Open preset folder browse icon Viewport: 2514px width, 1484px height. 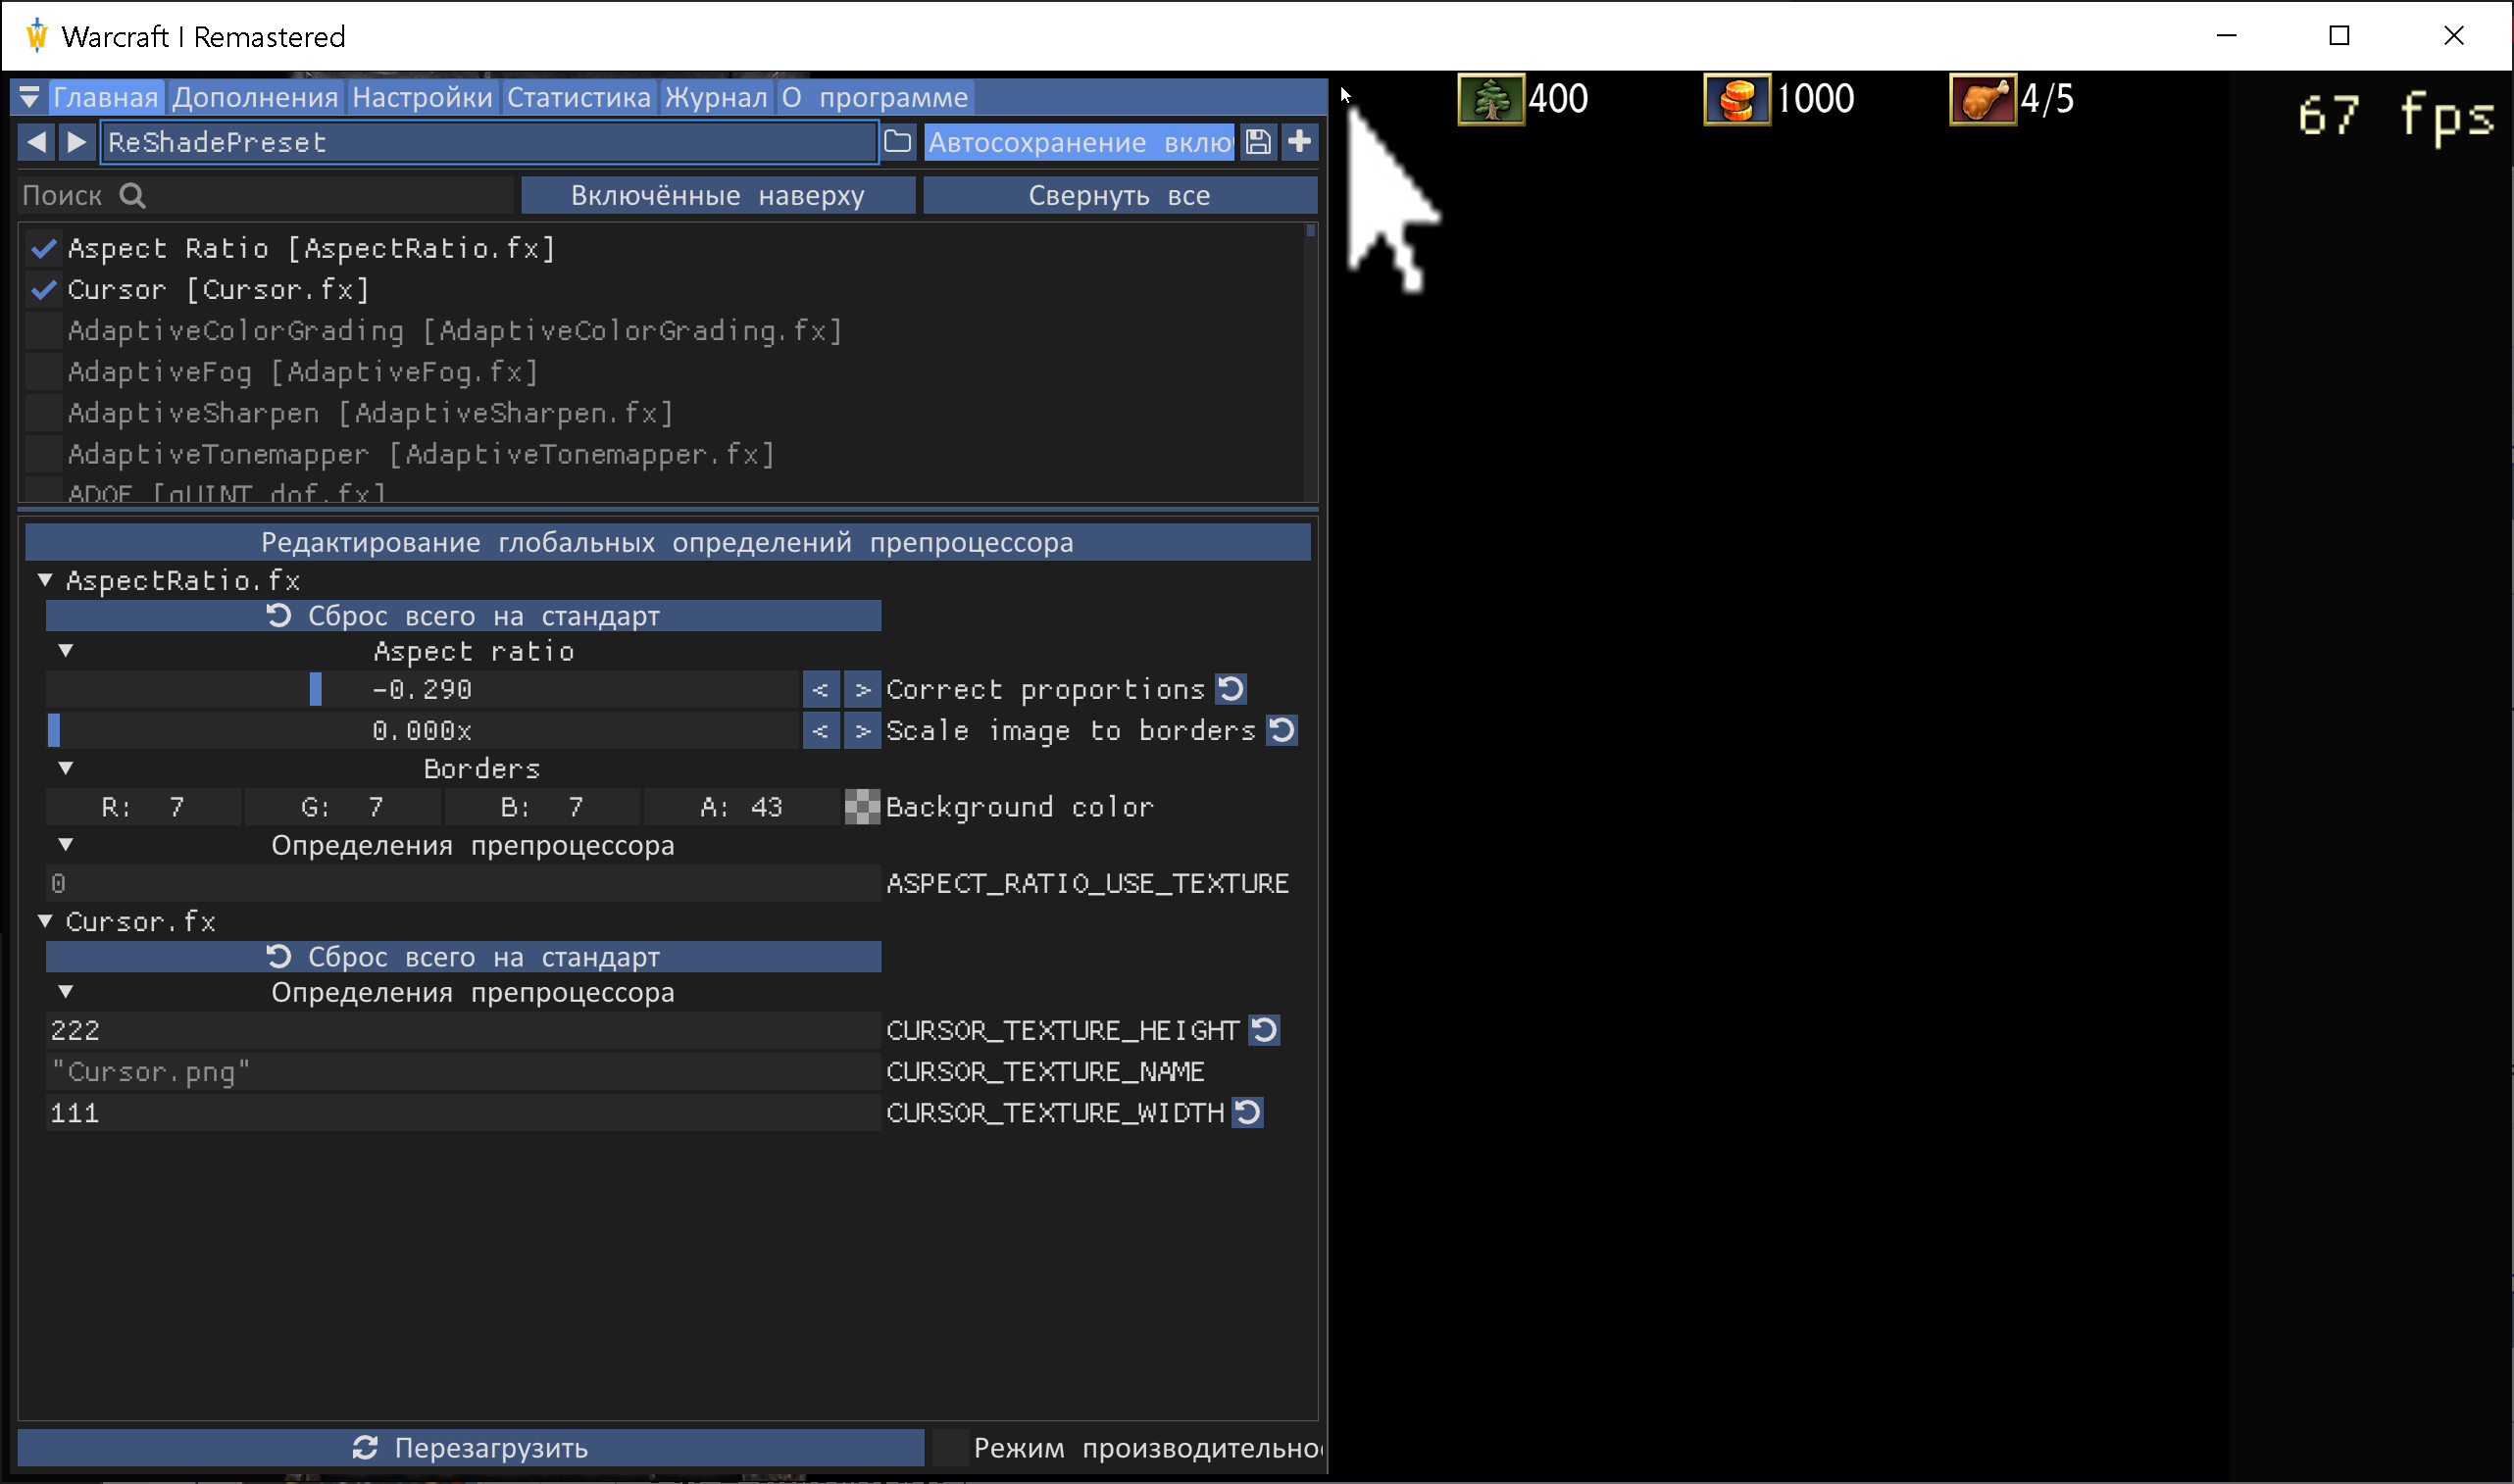click(898, 142)
